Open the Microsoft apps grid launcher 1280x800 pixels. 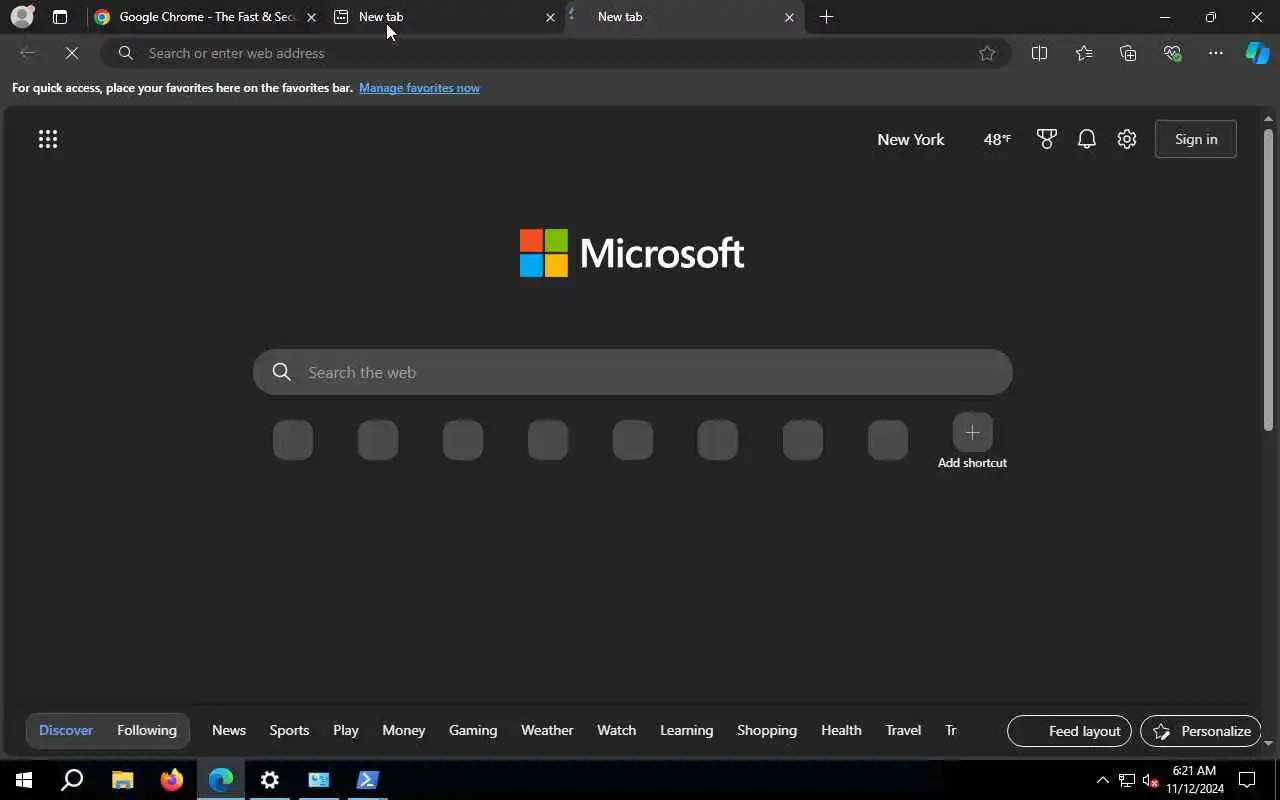click(48, 139)
